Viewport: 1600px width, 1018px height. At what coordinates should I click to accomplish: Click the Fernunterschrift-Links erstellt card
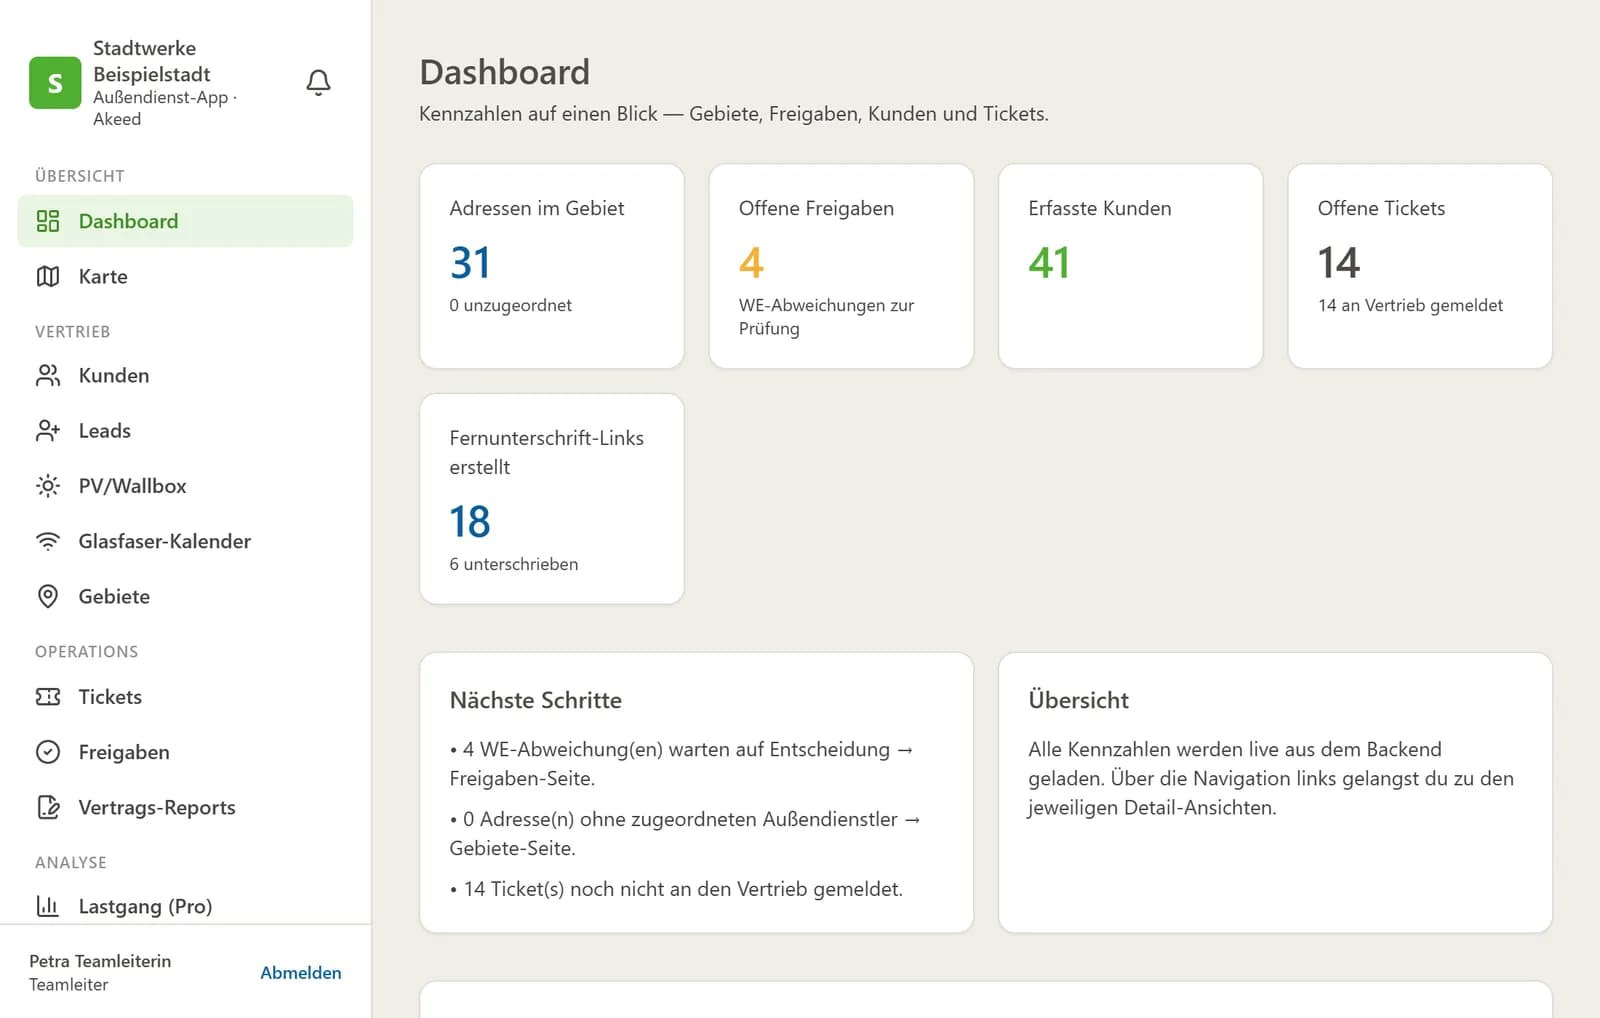click(552, 499)
